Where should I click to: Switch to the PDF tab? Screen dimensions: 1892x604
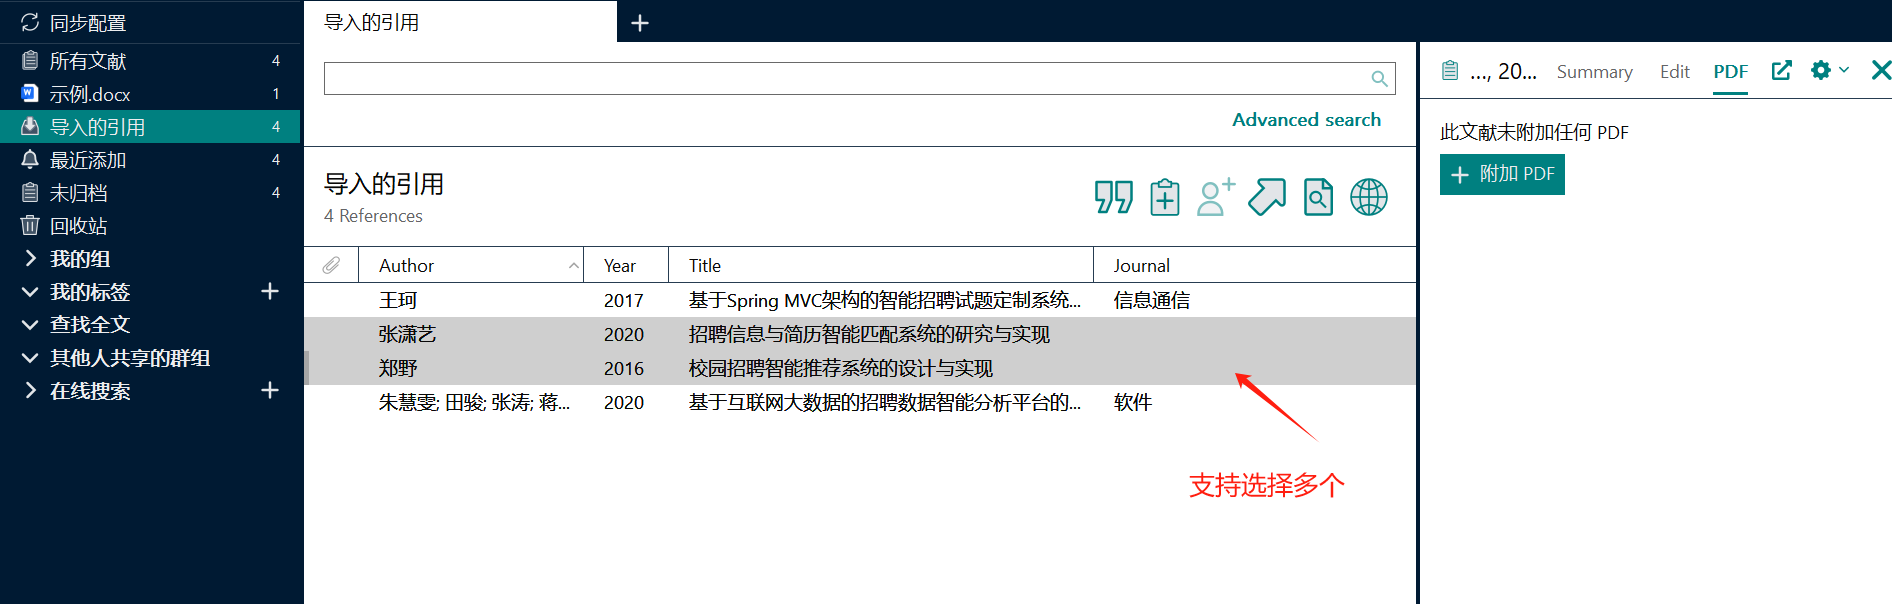1730,72
